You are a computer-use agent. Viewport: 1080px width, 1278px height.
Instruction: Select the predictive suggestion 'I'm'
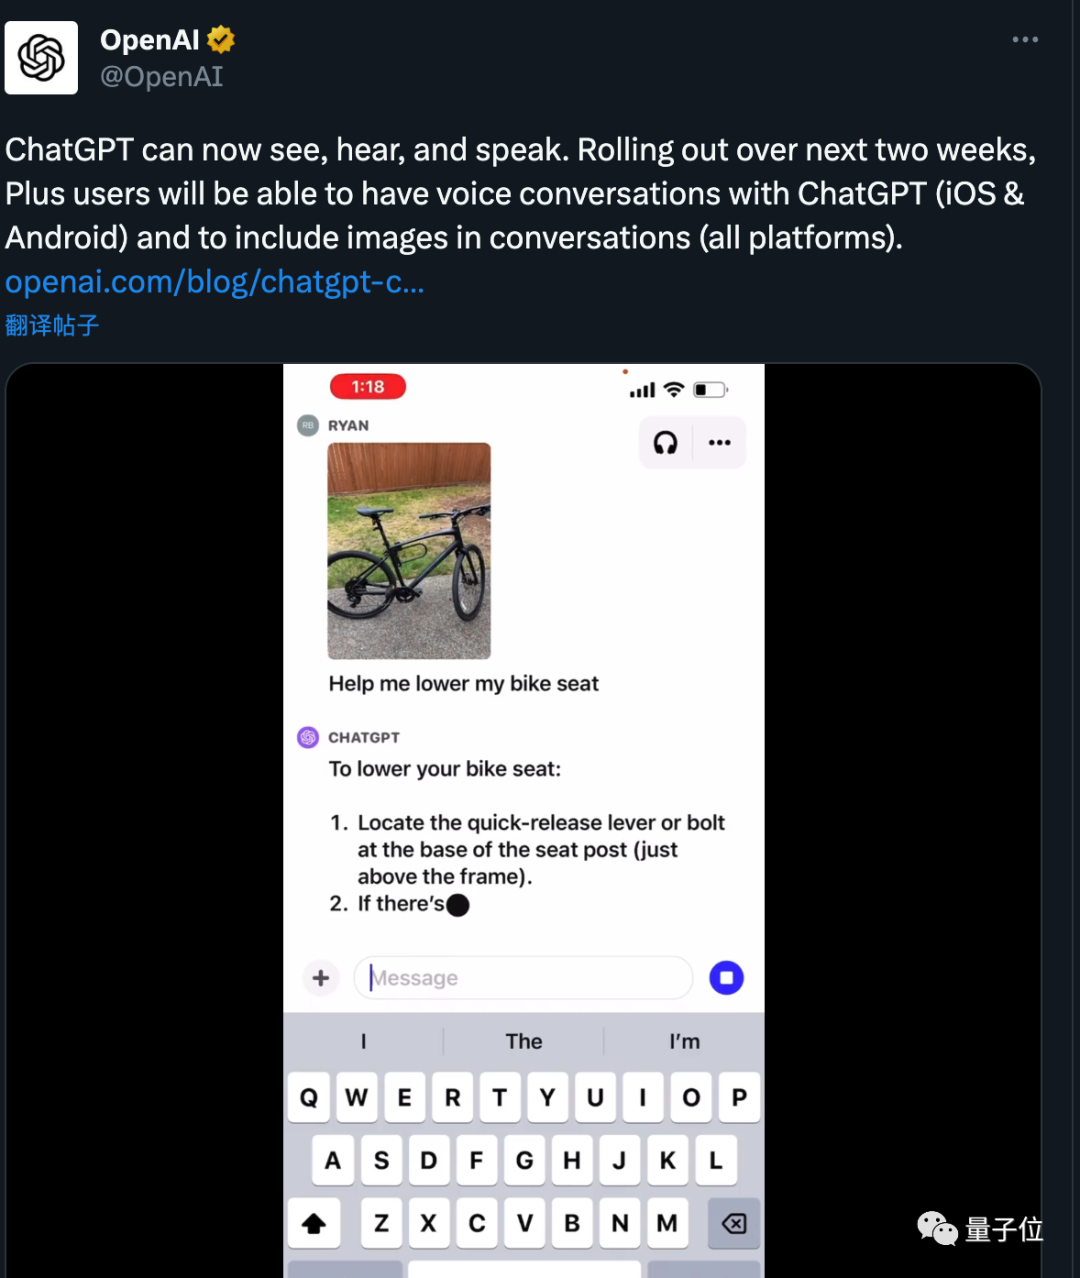coord(684,1041)
